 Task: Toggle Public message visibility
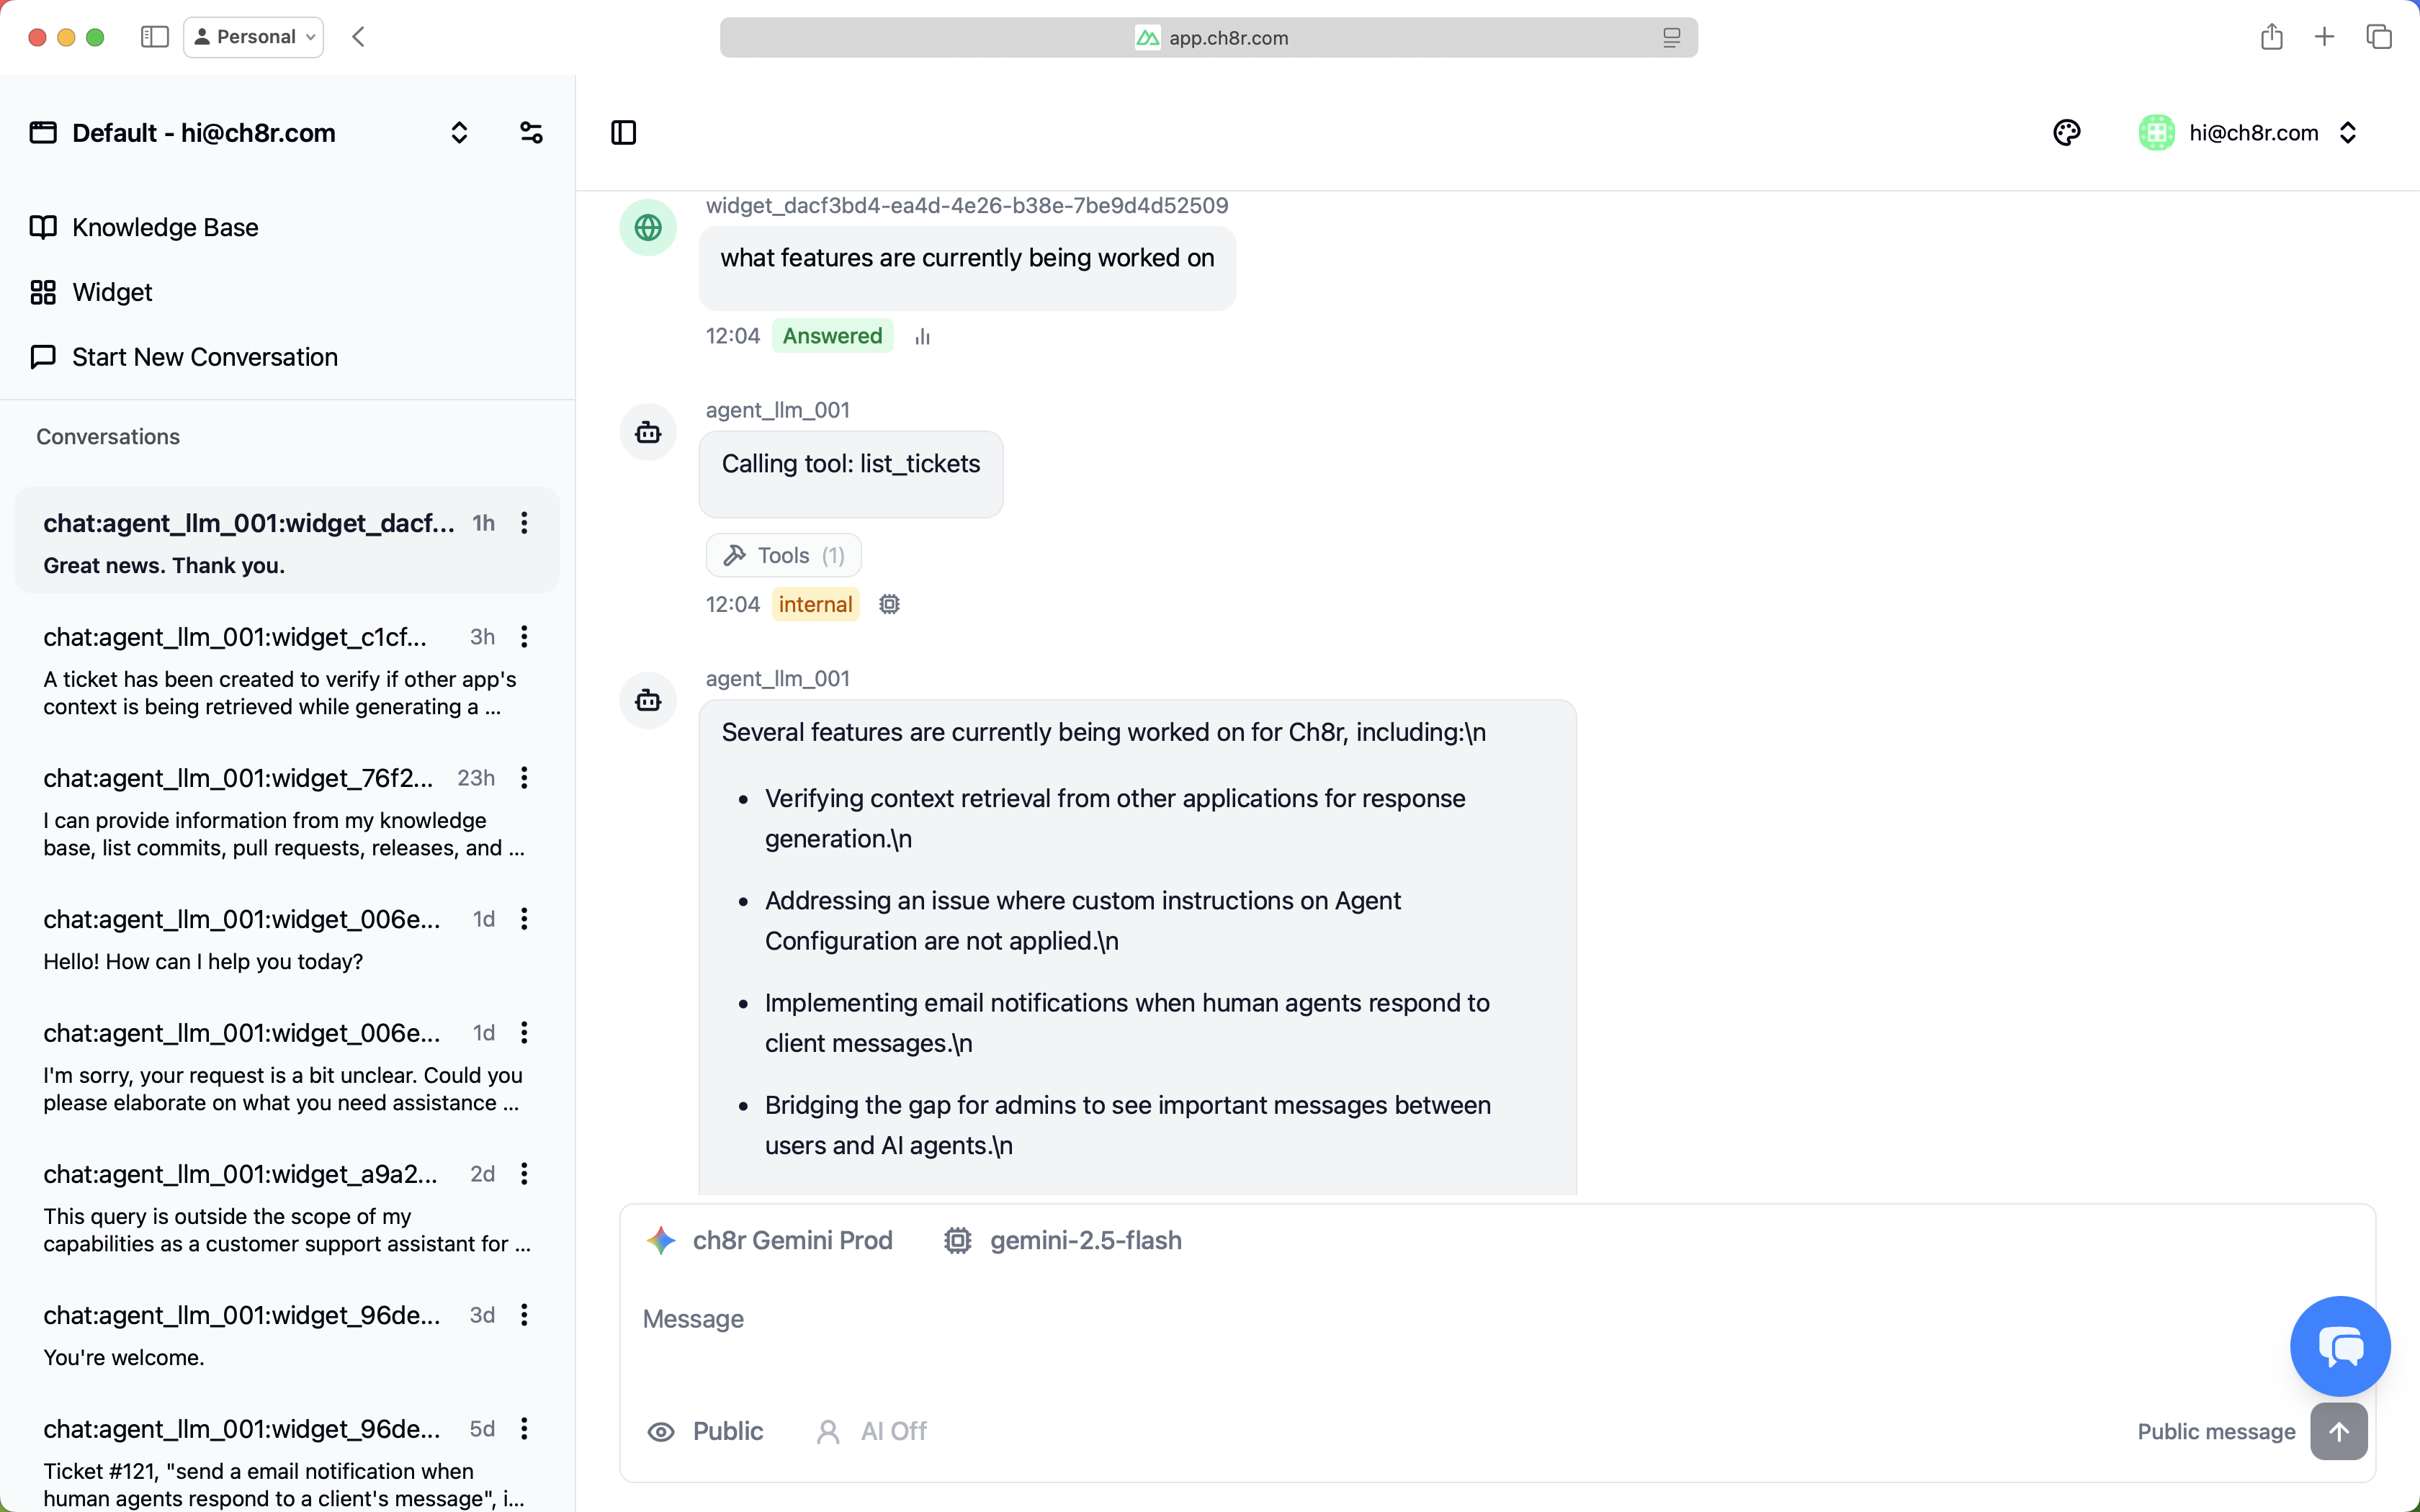[706, 1431]
